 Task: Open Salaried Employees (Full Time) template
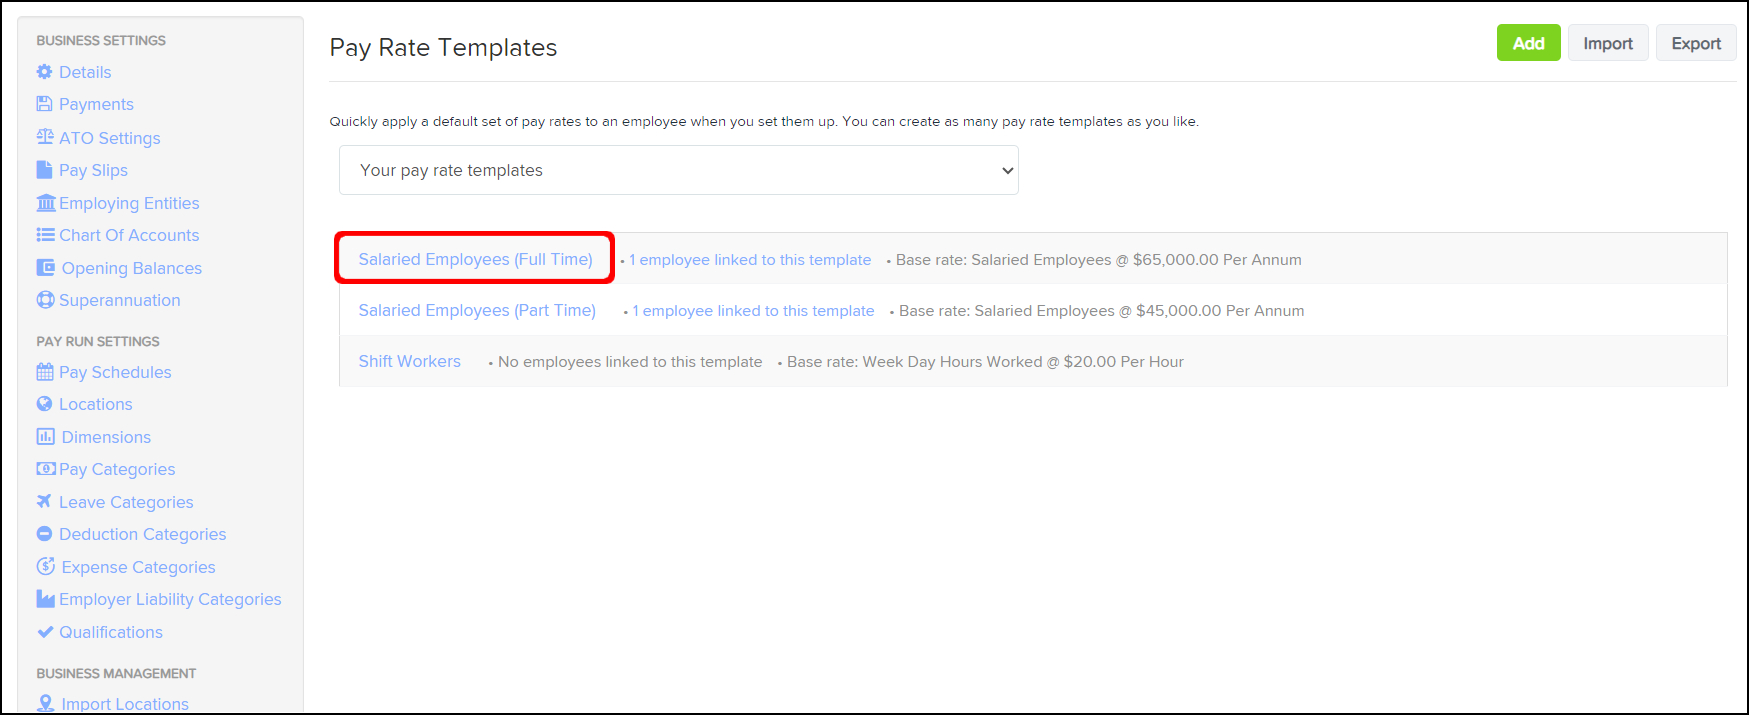click(475, 259)
